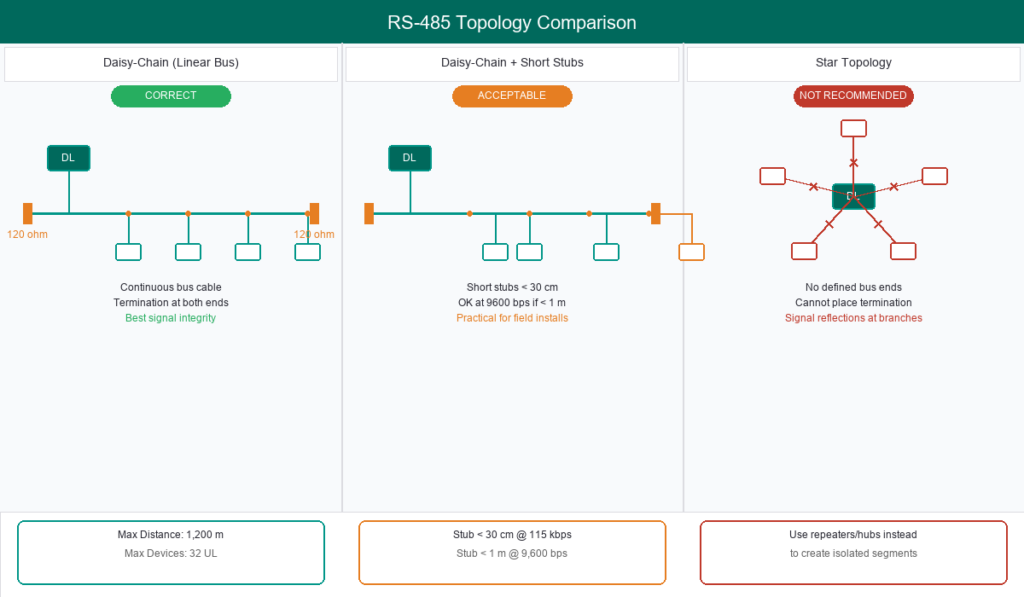This screenshot has height=597, width=1024.
Task: Click the X mark on the star's lower-right branch
Action: (x=878, y=225)
